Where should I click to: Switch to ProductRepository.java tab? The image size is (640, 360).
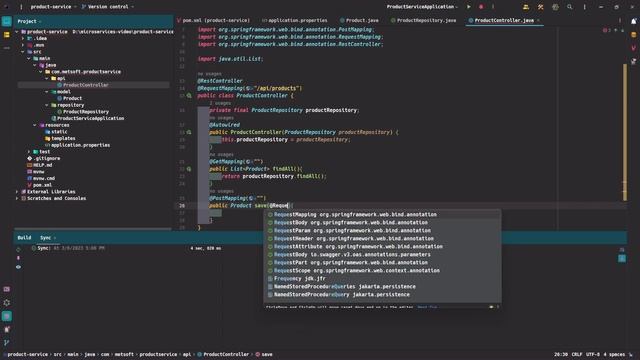click(x=423, y=20)
